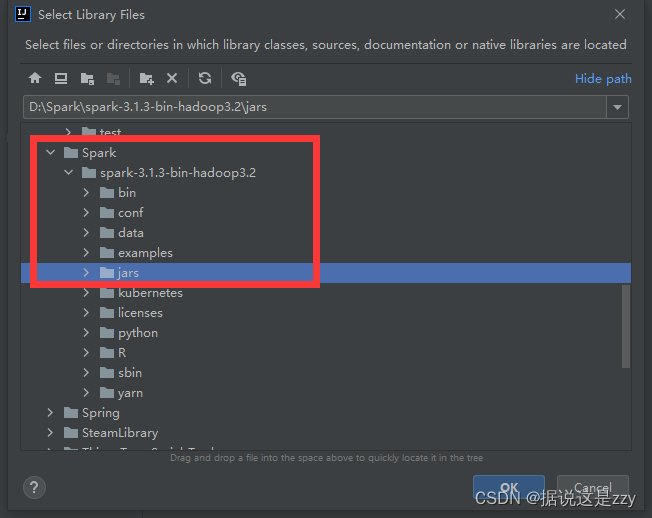The width and height of the screenshot is (652, 518).
Task: Expand the bin folder chevron
Action: (x=86, y=192)
